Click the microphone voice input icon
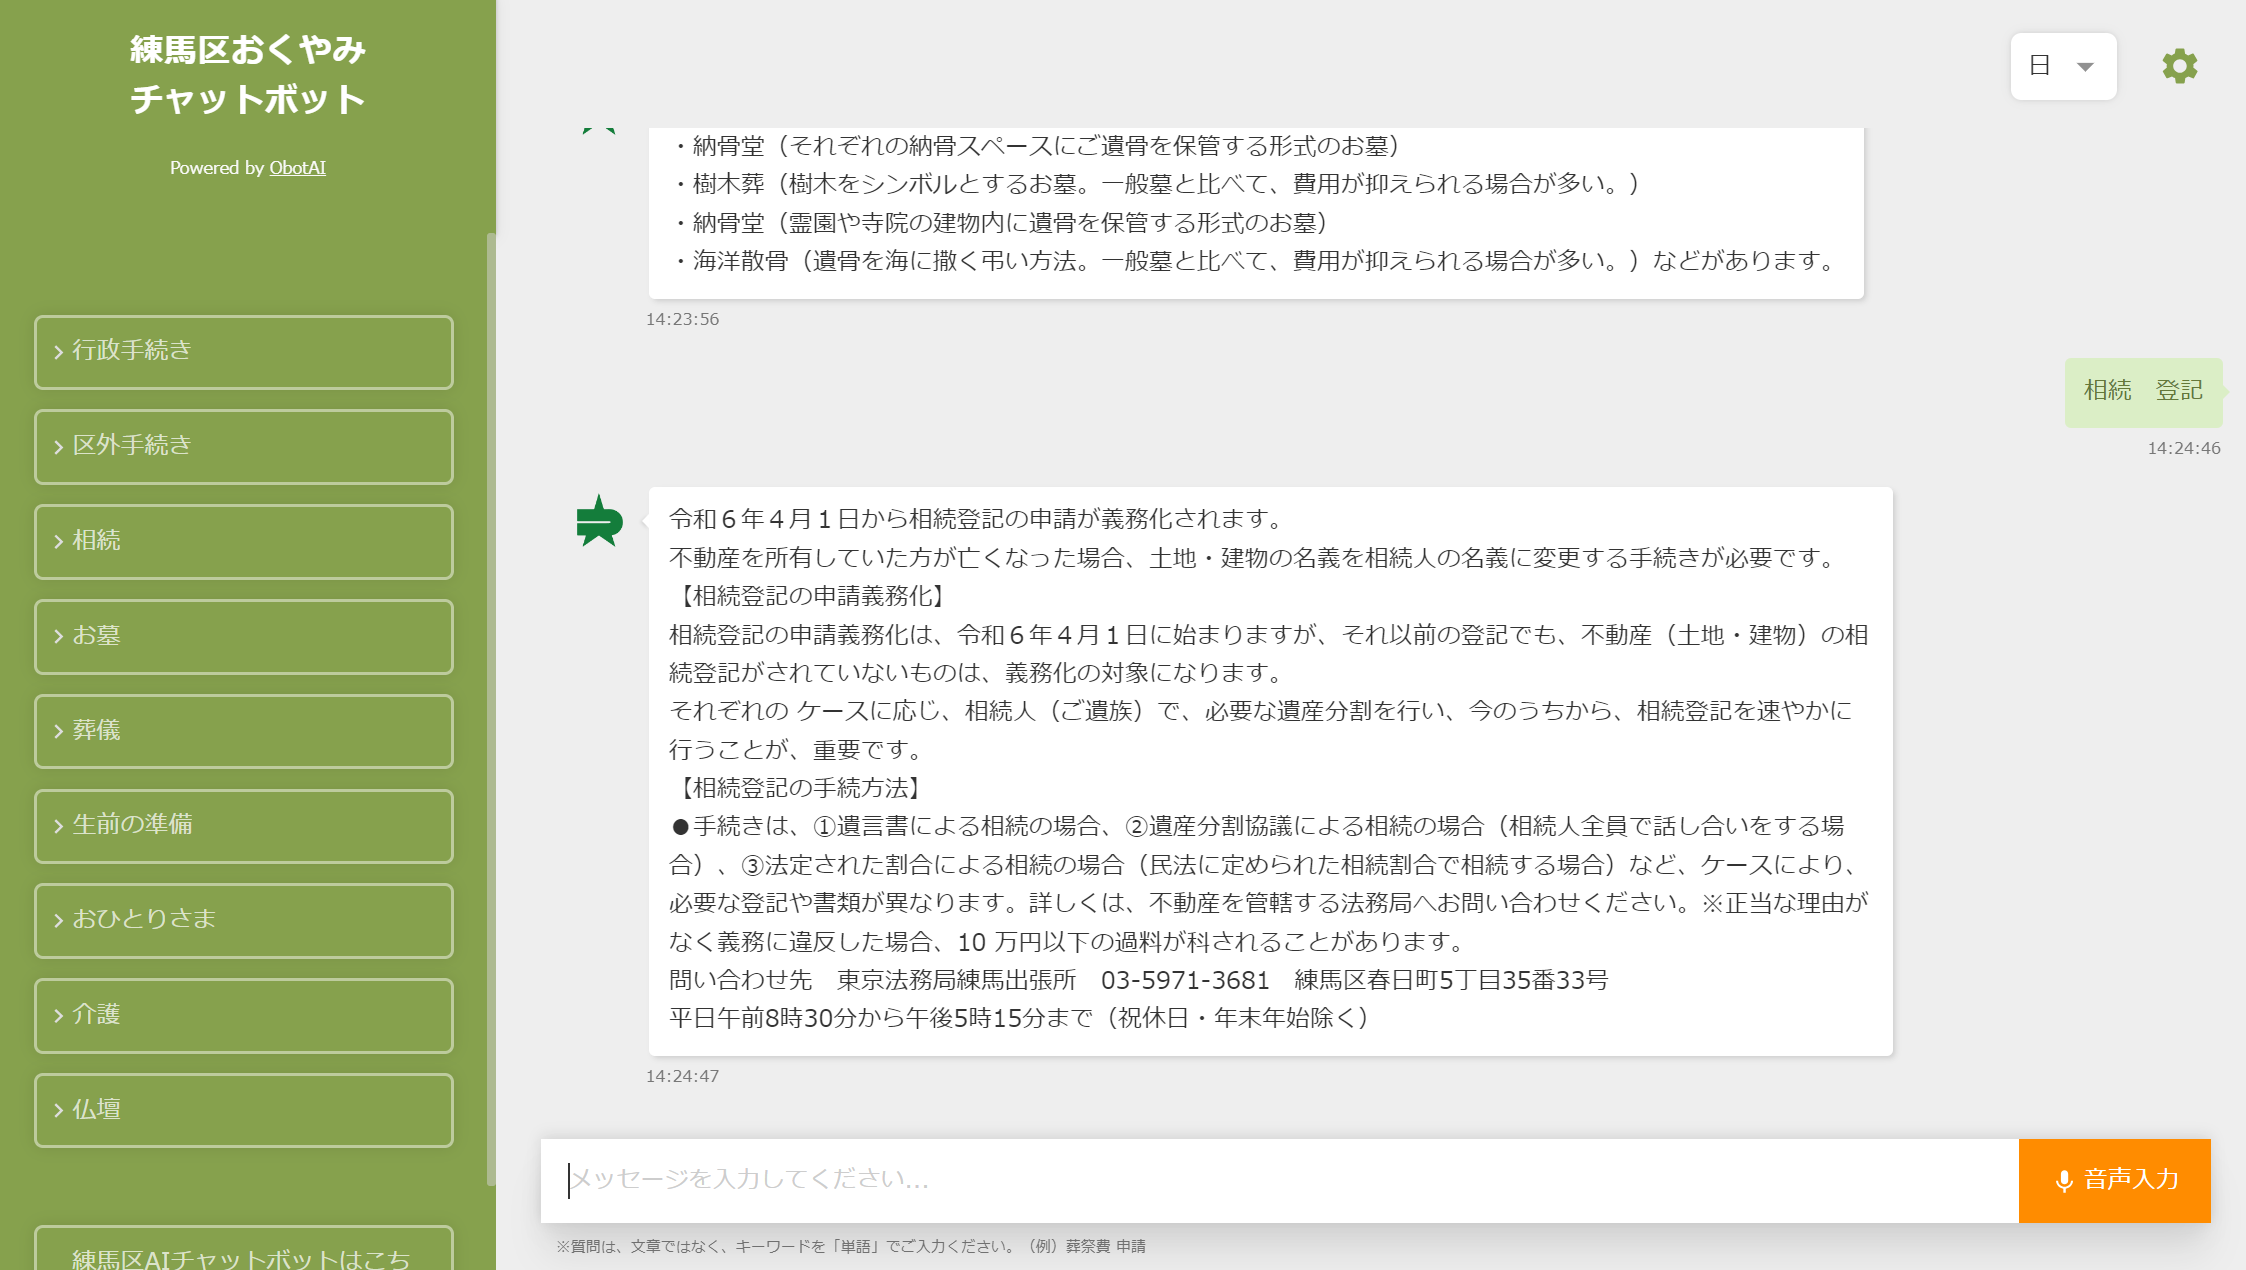The height and width of the screenshot is (1270, 2246). click(x=2063, y=1181)
